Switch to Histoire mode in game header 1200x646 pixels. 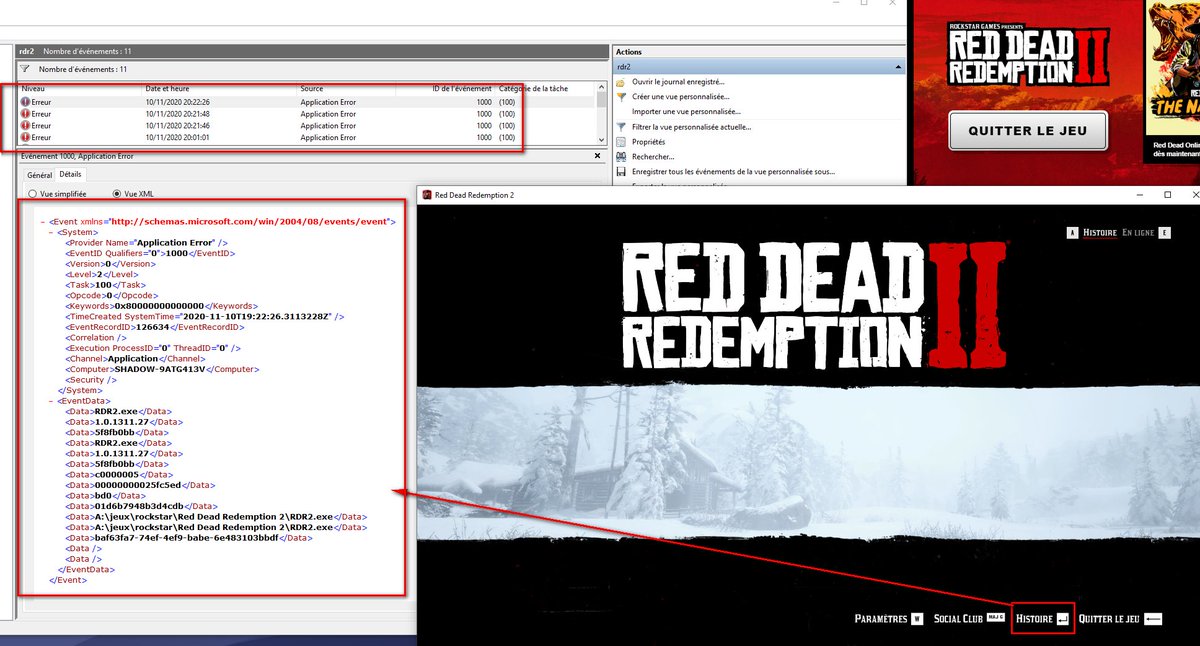(x=1100, y=233)
